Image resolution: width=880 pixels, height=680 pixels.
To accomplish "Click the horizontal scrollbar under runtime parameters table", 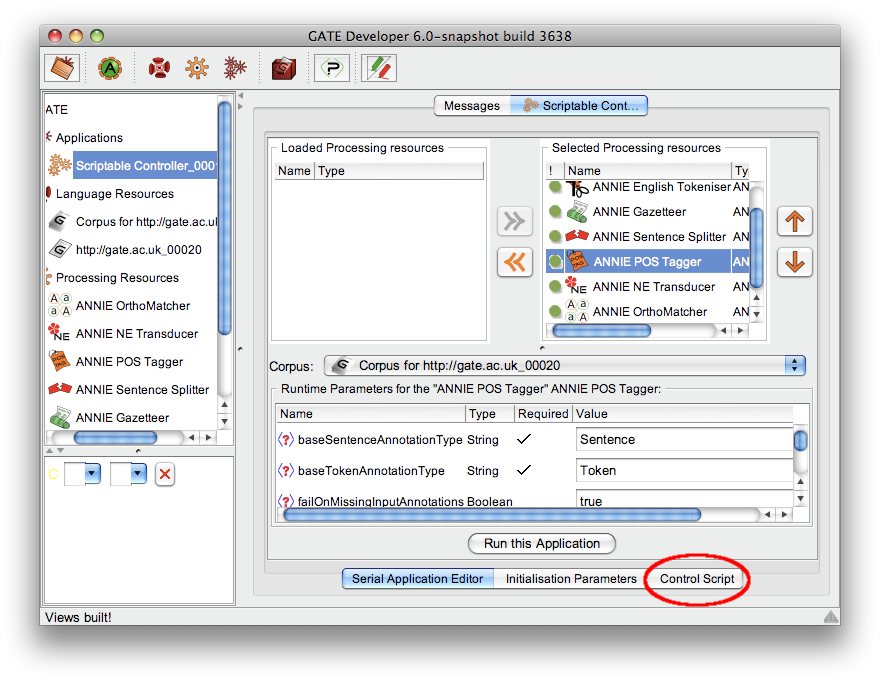I will 492,515.
